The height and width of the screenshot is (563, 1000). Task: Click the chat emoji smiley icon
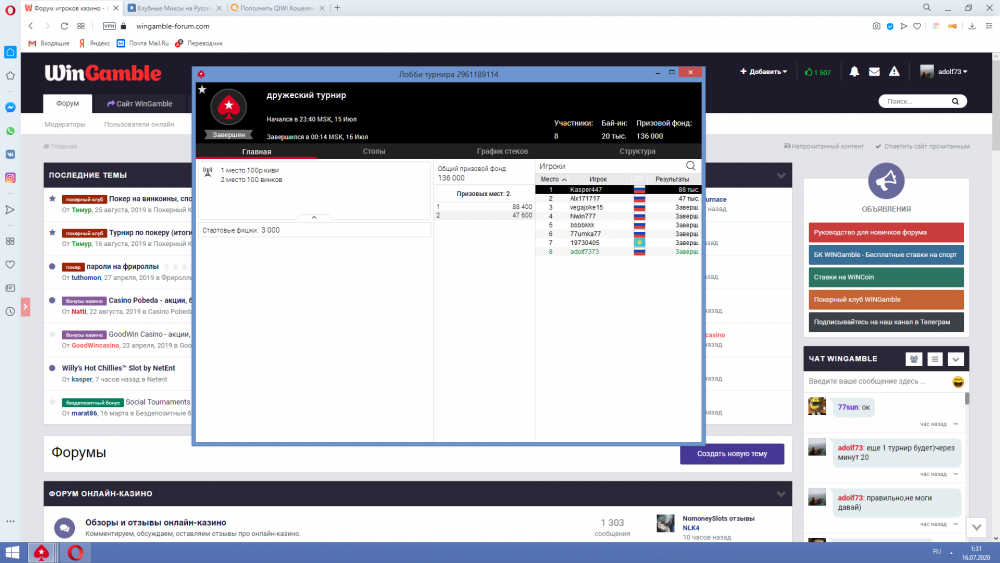point(958,382)
